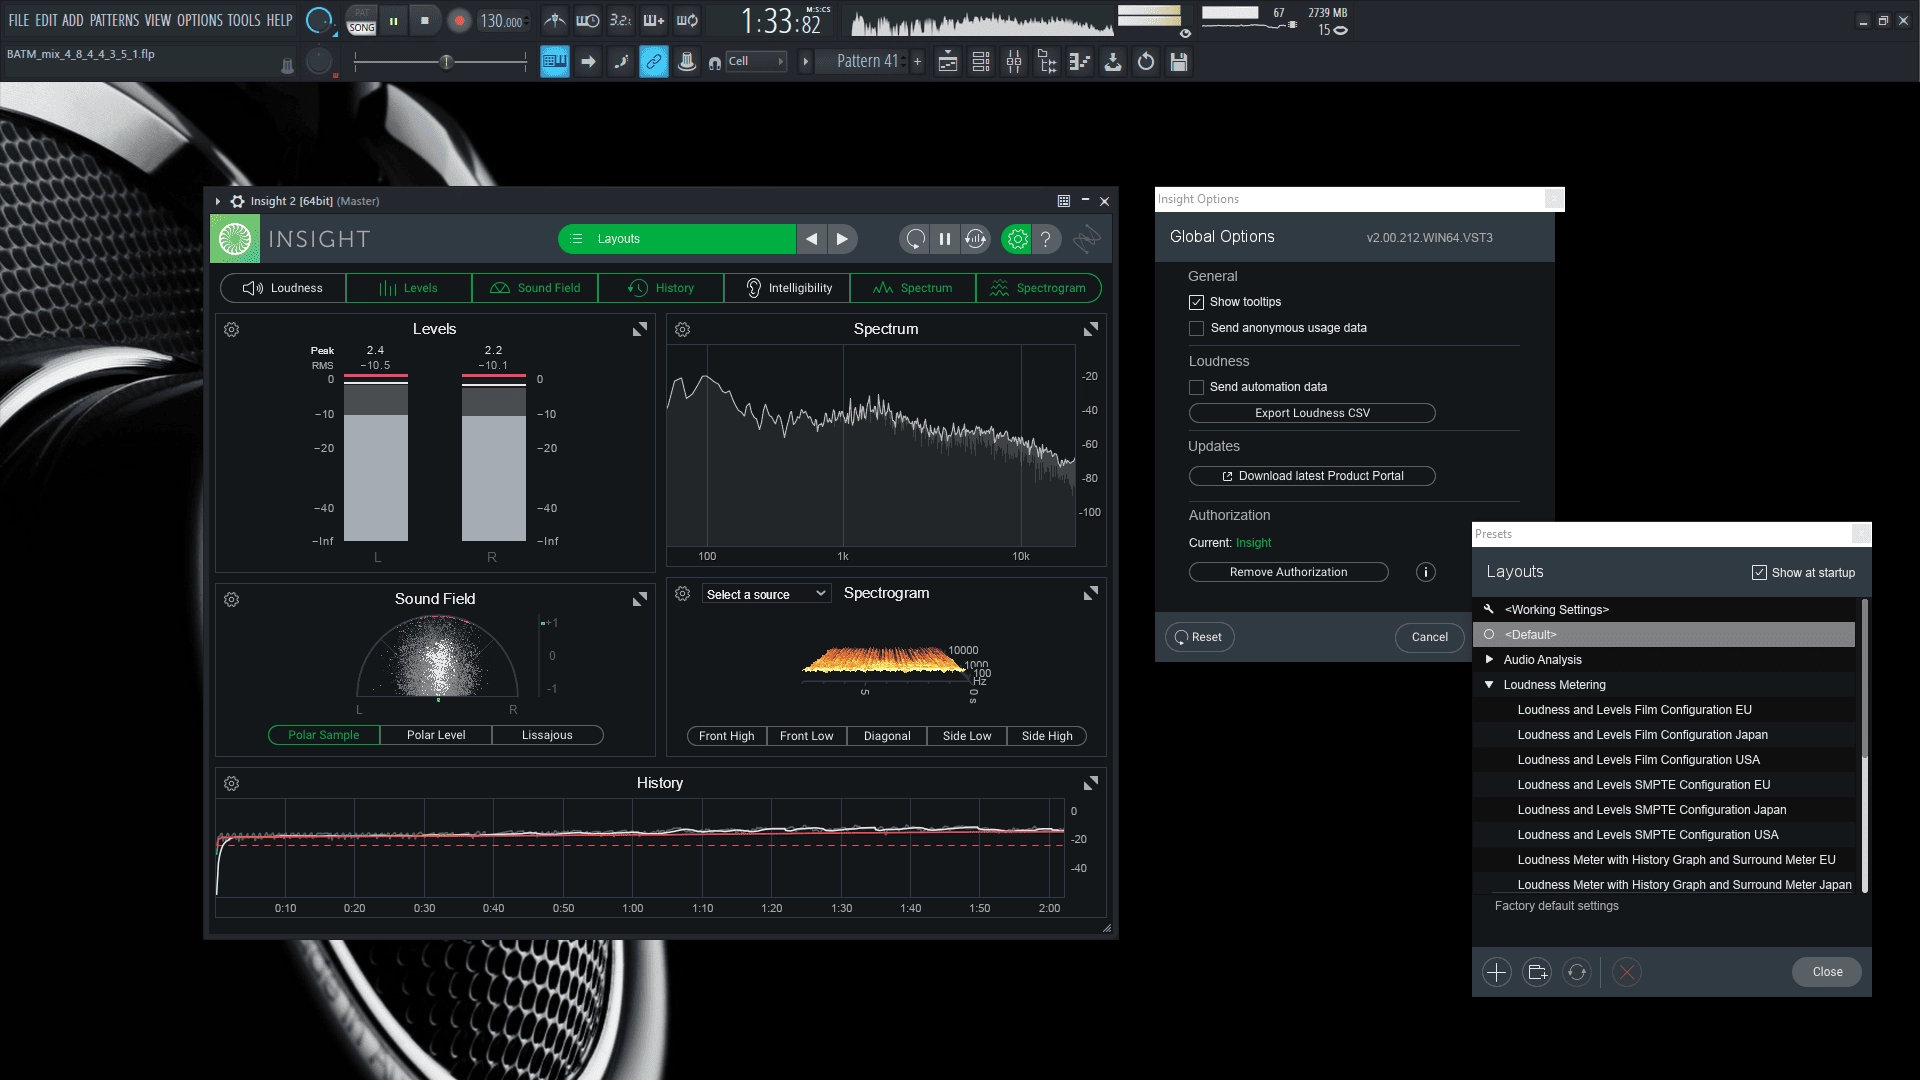
Task: Toggle the History module tab
Action: coord(661,288)
